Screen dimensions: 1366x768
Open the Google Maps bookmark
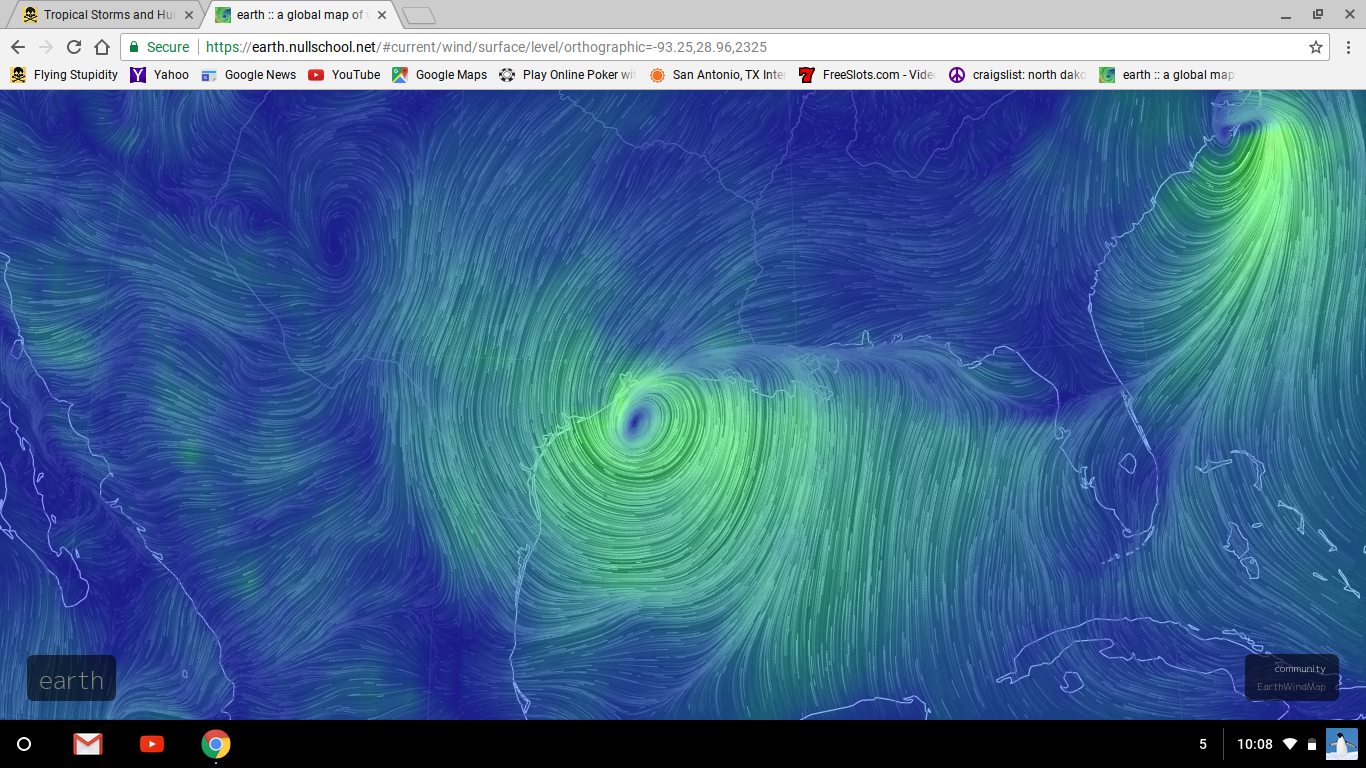(440, 75)
